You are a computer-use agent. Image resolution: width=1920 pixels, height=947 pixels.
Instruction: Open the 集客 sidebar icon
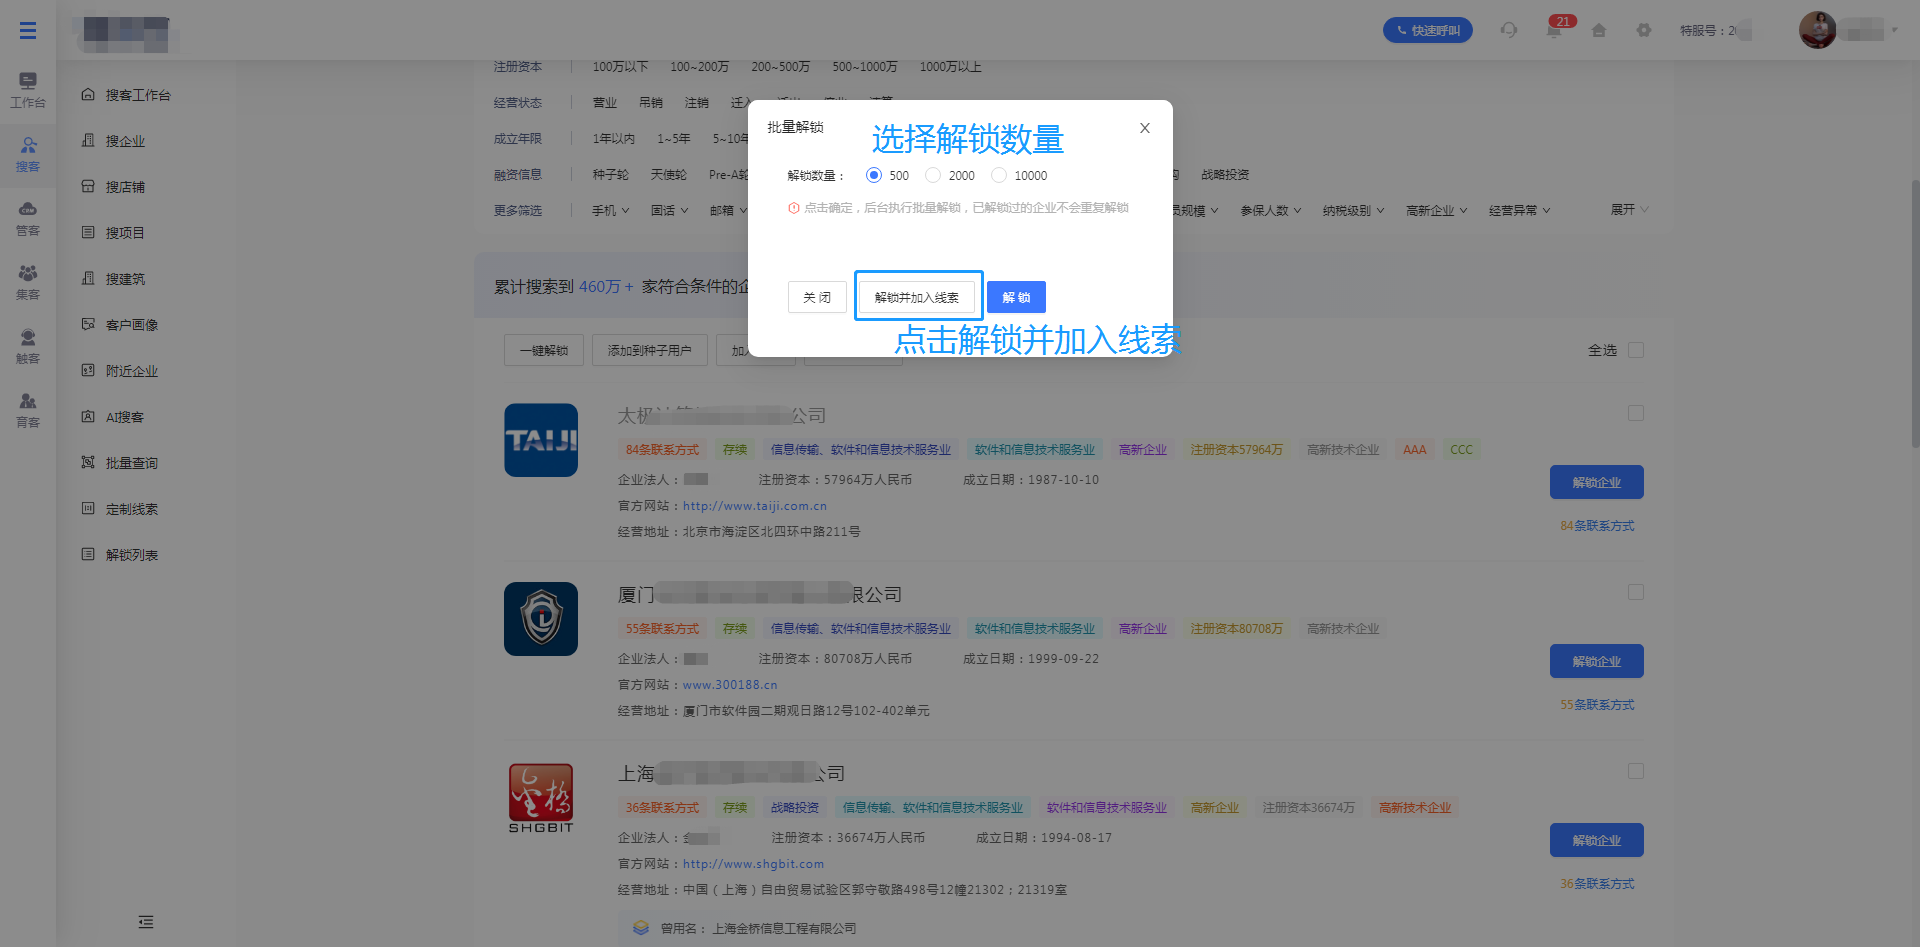[28, 283]
